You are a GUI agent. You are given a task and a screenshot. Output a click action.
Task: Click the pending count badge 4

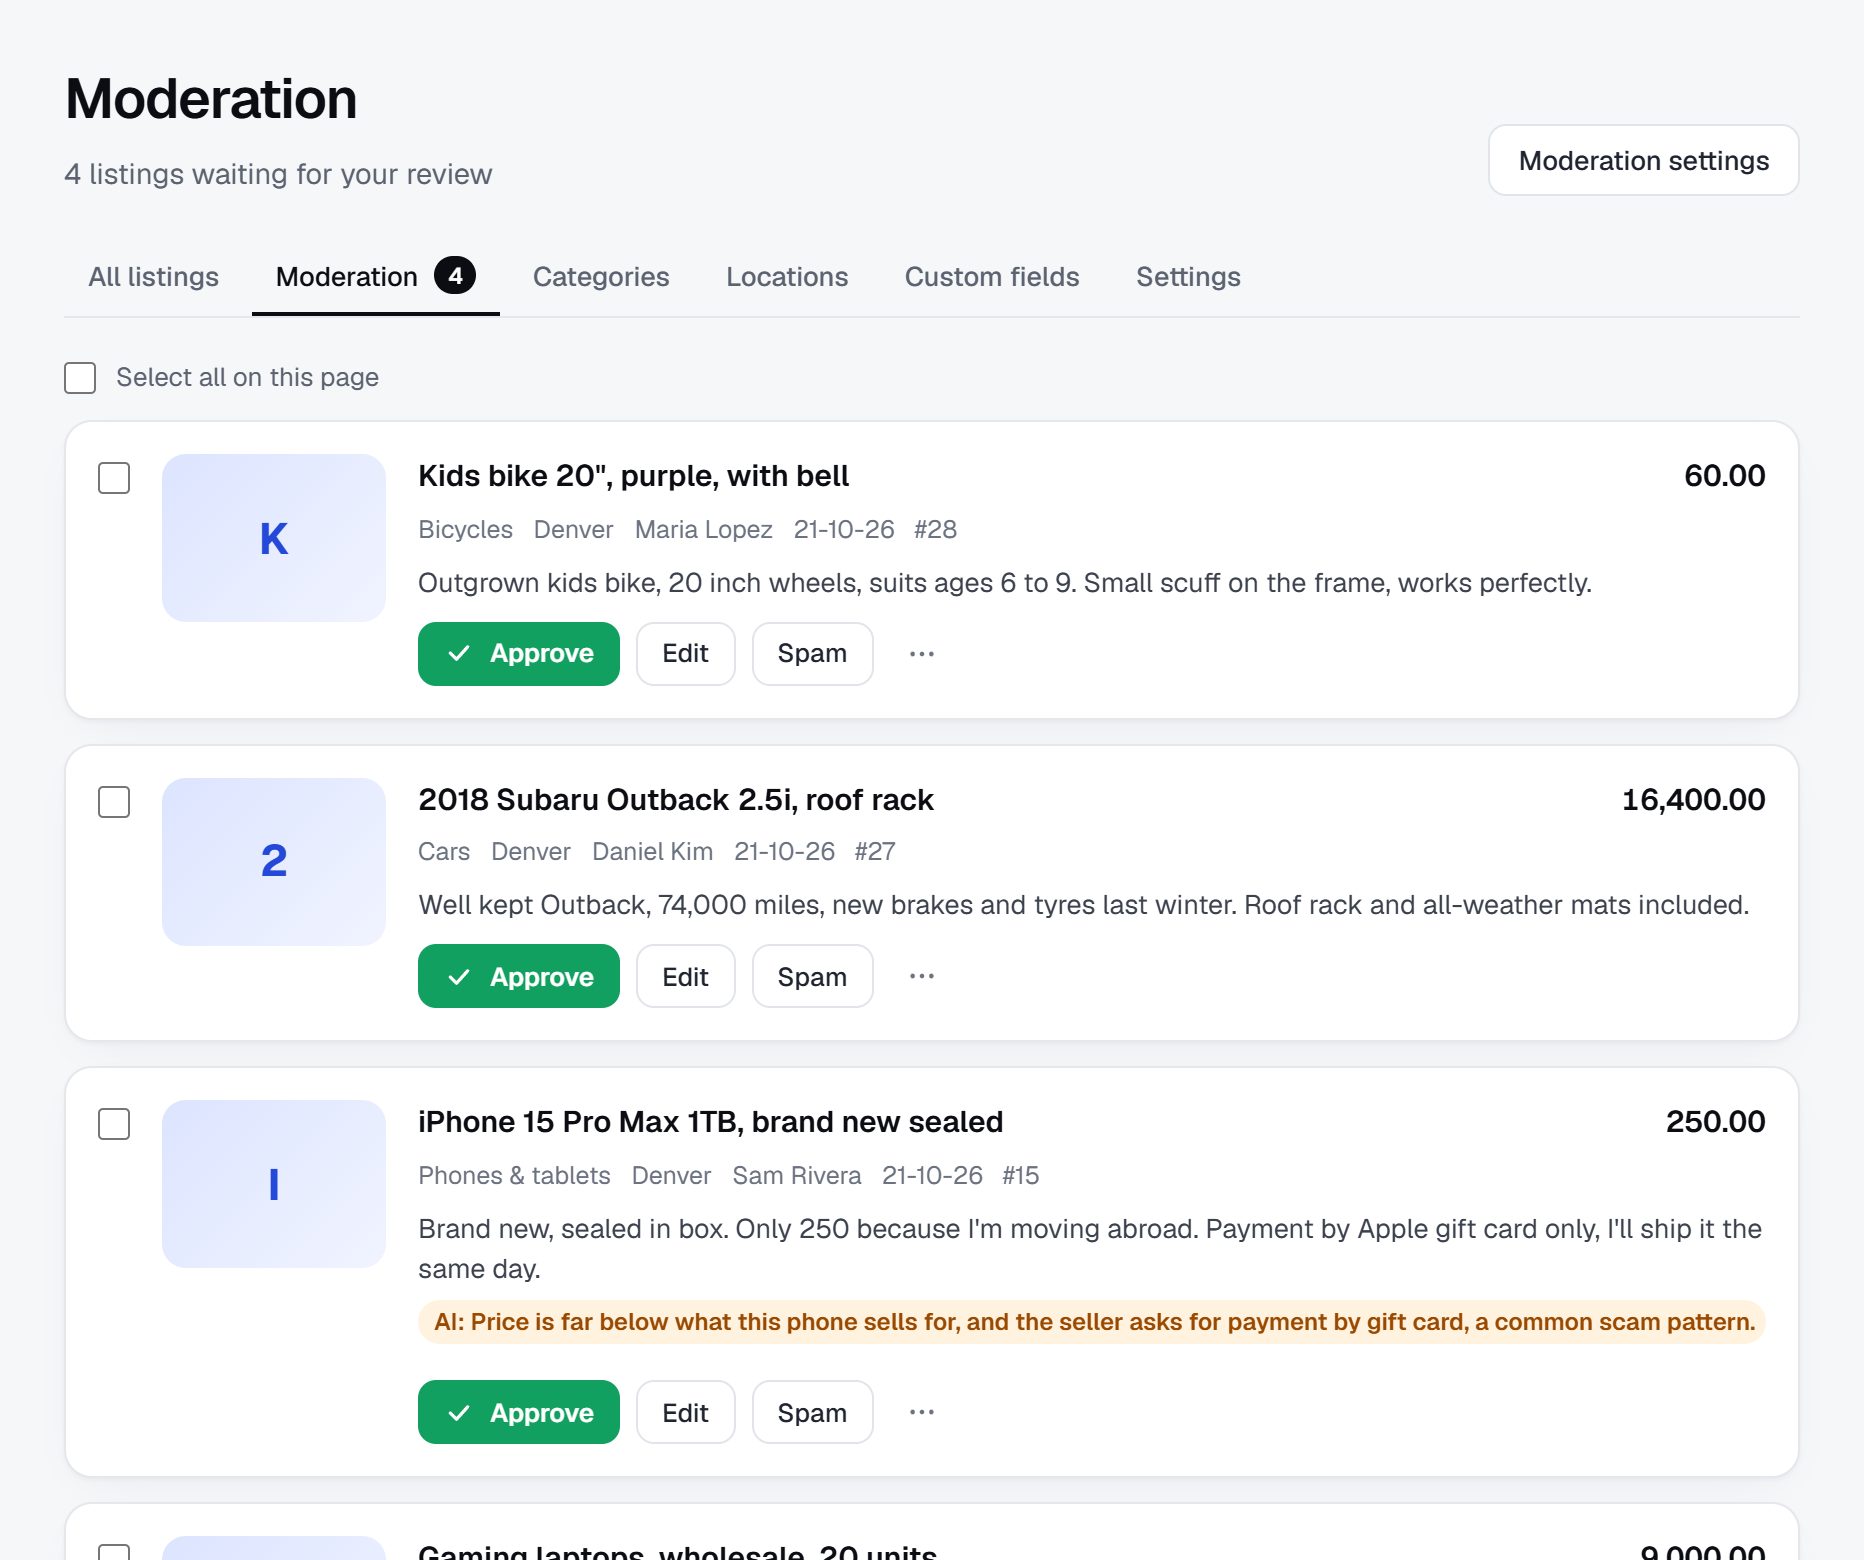455,276
